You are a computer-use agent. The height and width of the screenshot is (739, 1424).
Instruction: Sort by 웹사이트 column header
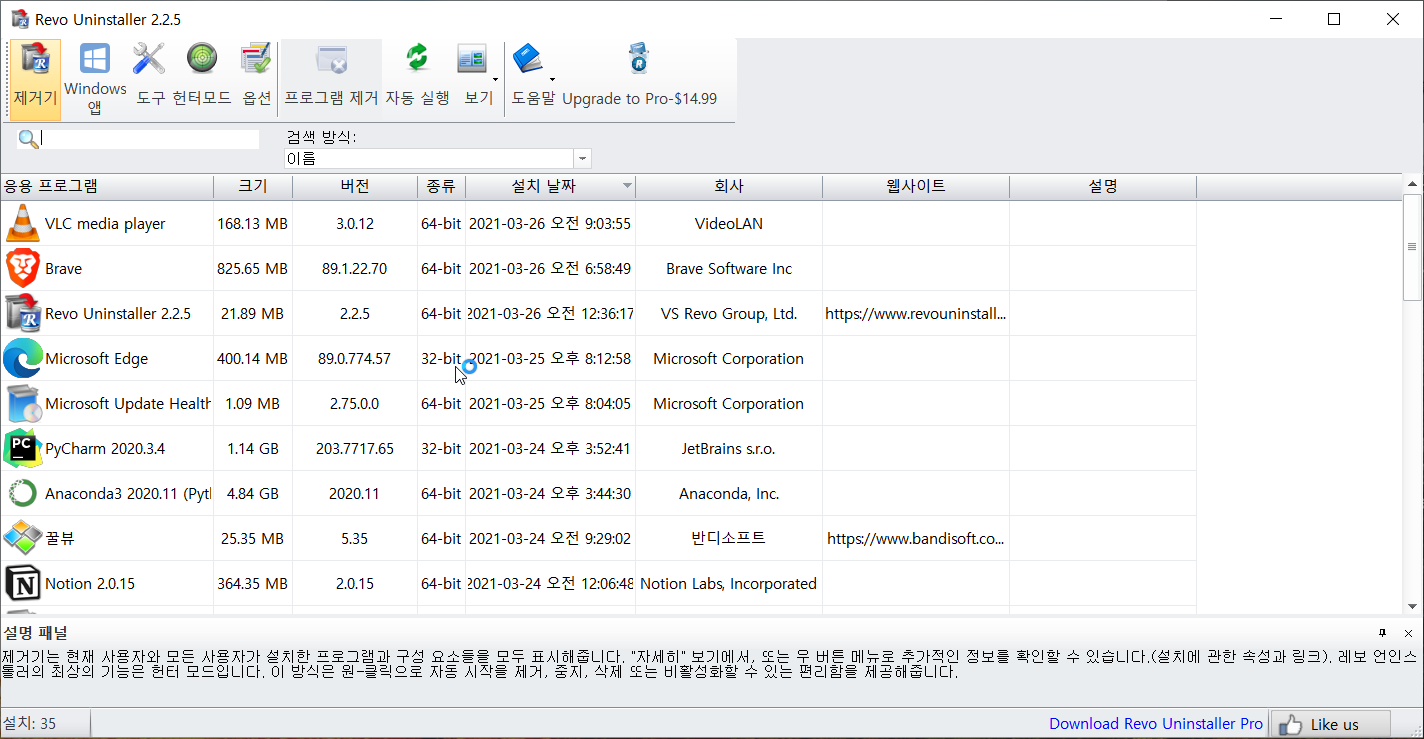coord(916,186)
